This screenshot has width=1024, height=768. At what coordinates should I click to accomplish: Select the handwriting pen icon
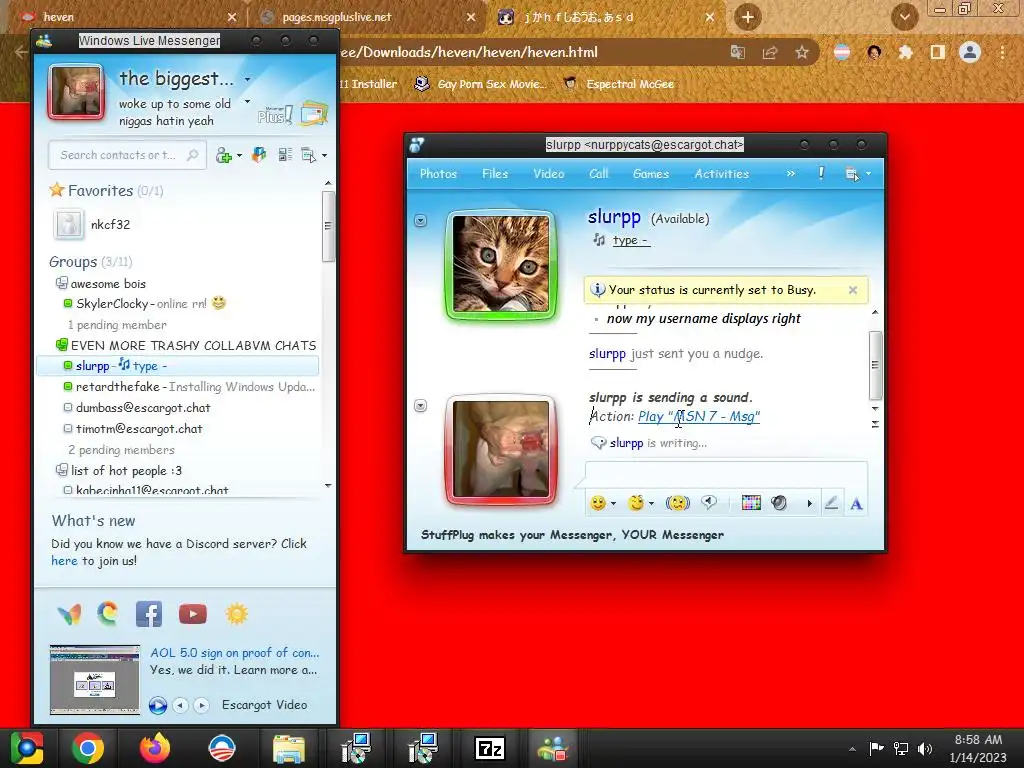(x=831, y=503)
